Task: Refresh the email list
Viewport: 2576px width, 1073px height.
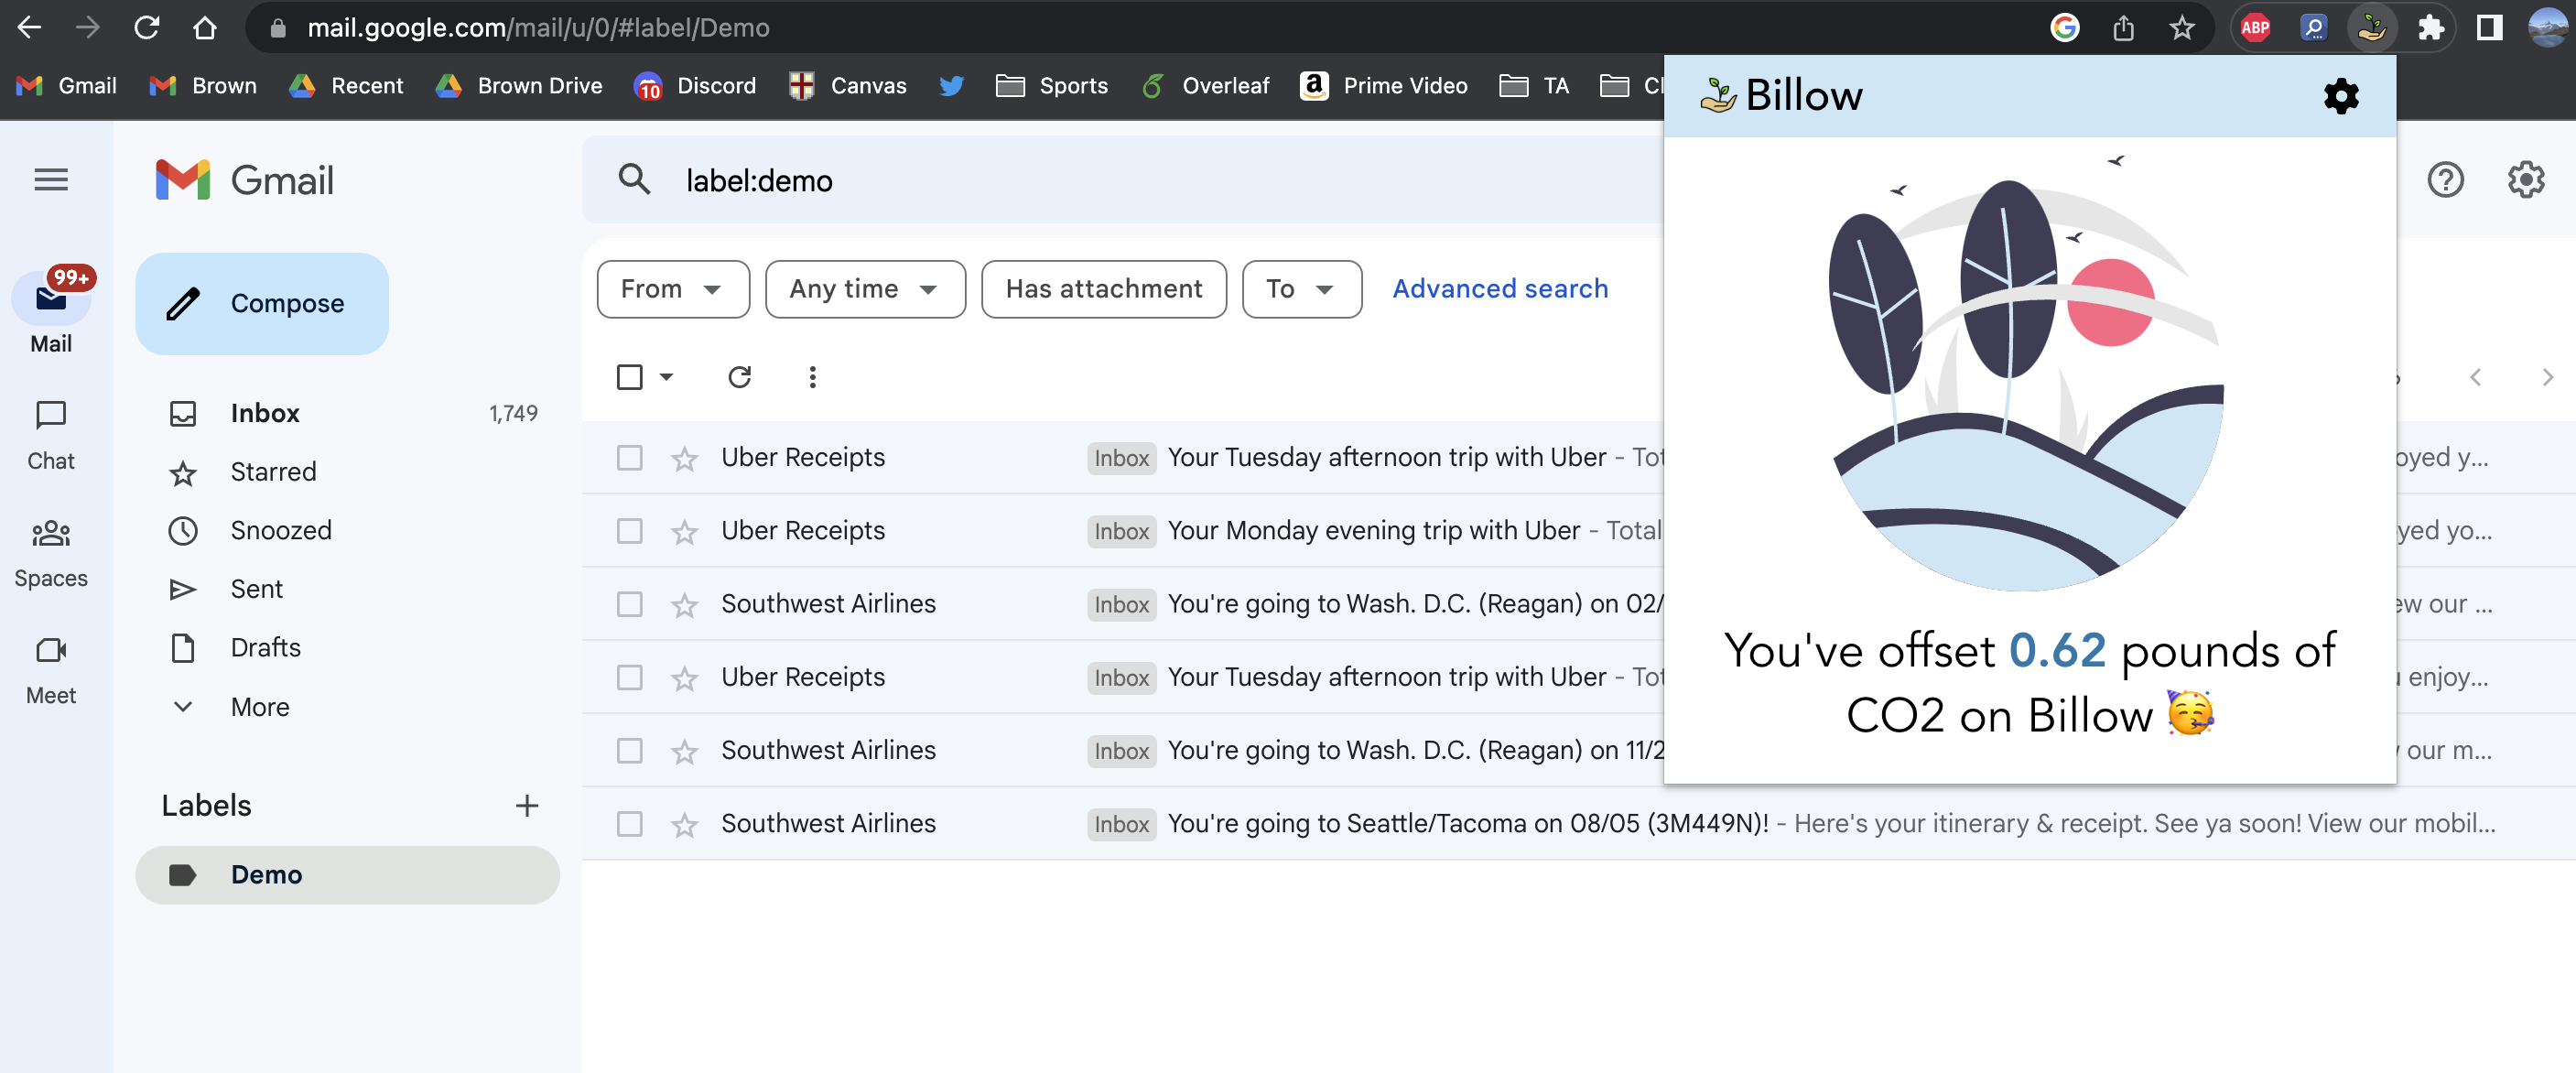Action: [x=739, y=377]
